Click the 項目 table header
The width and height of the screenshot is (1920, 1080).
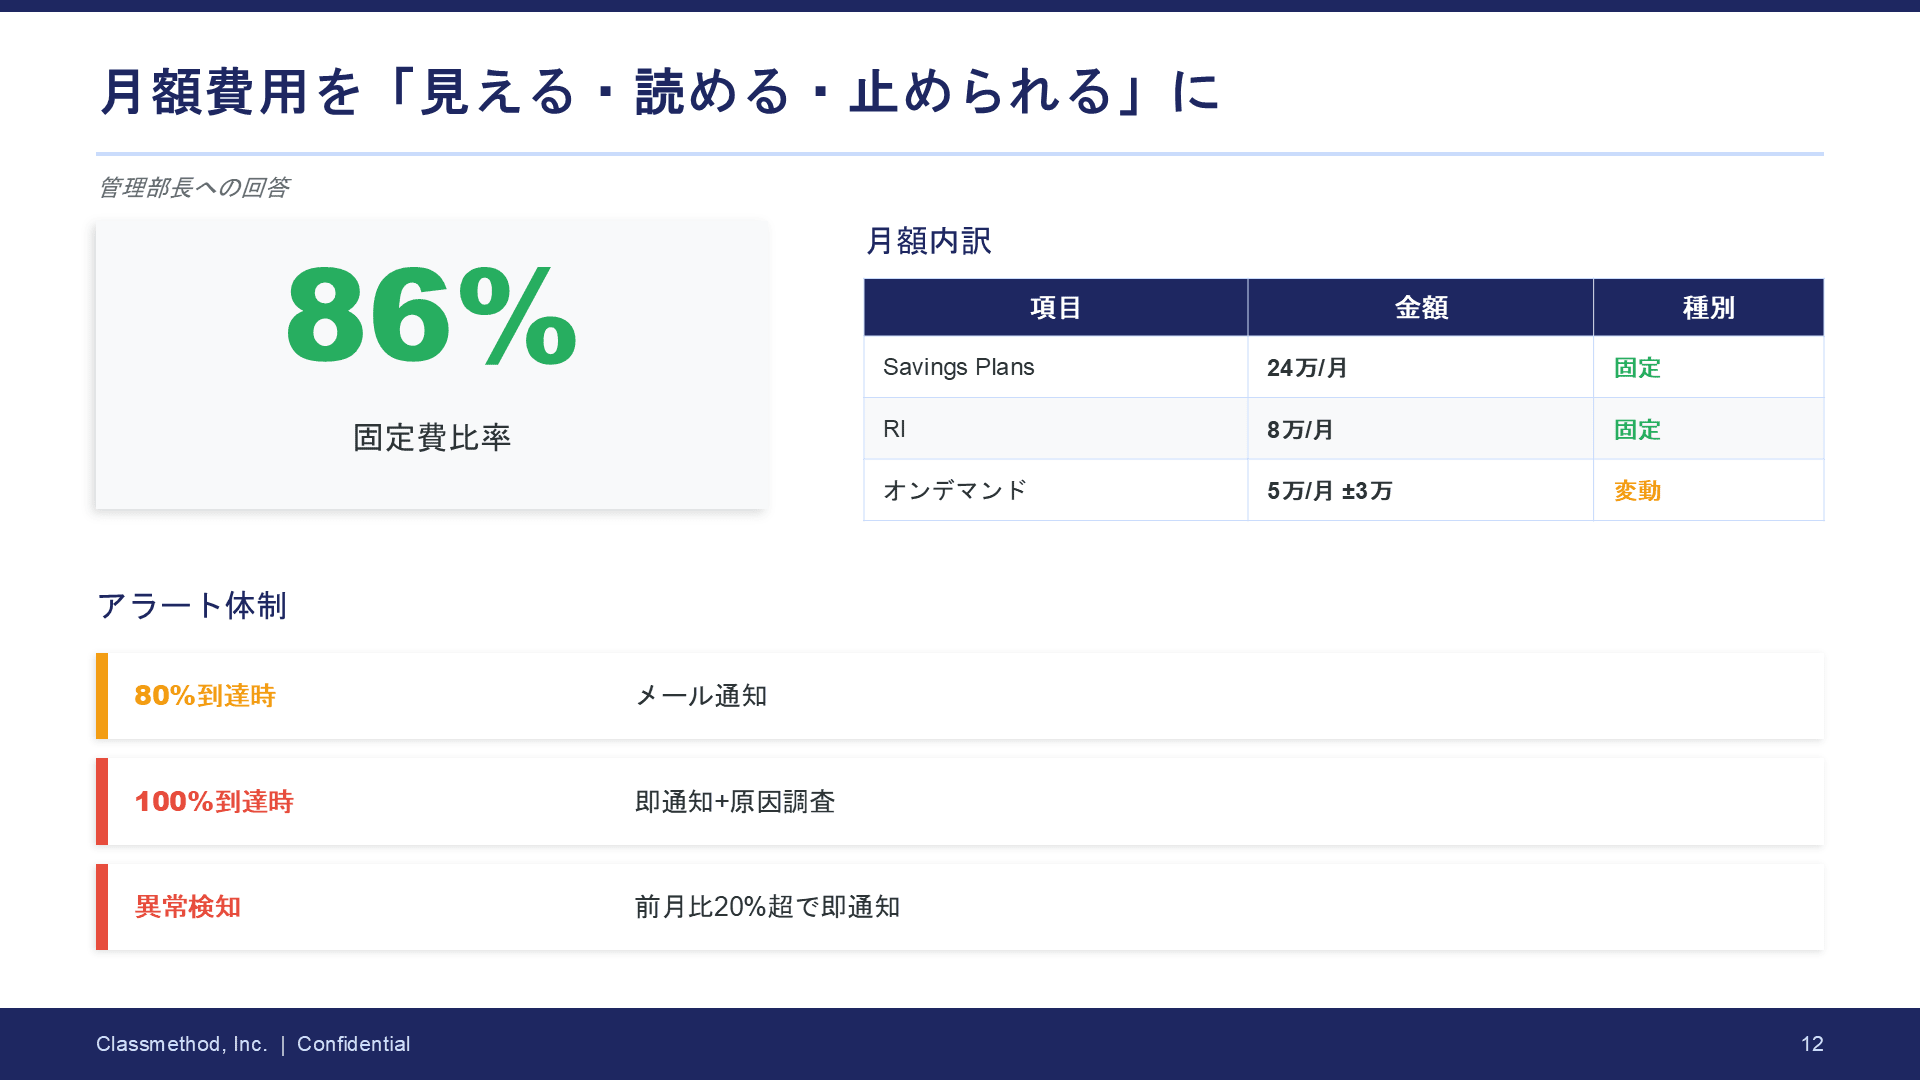point(1055,308)
